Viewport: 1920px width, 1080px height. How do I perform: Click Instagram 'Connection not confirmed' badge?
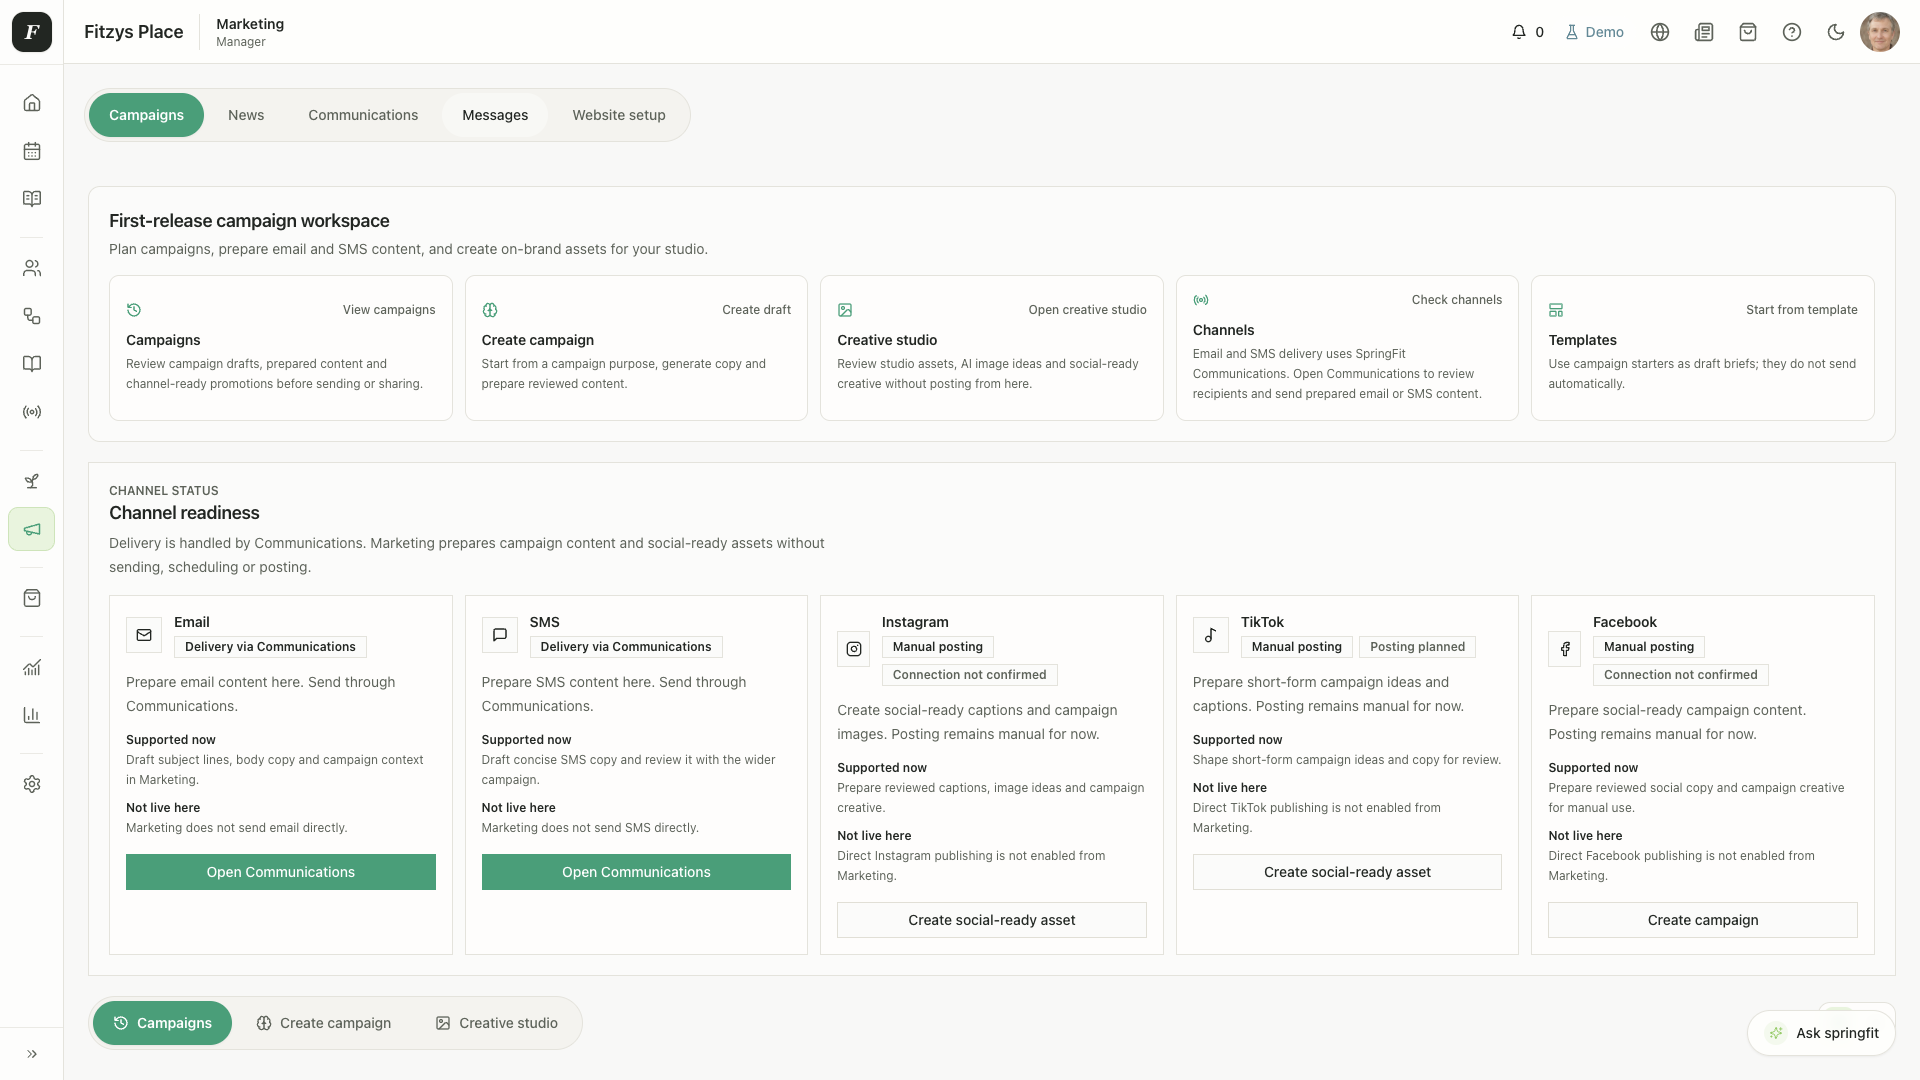pyautogui.click(x=969, y=675)
